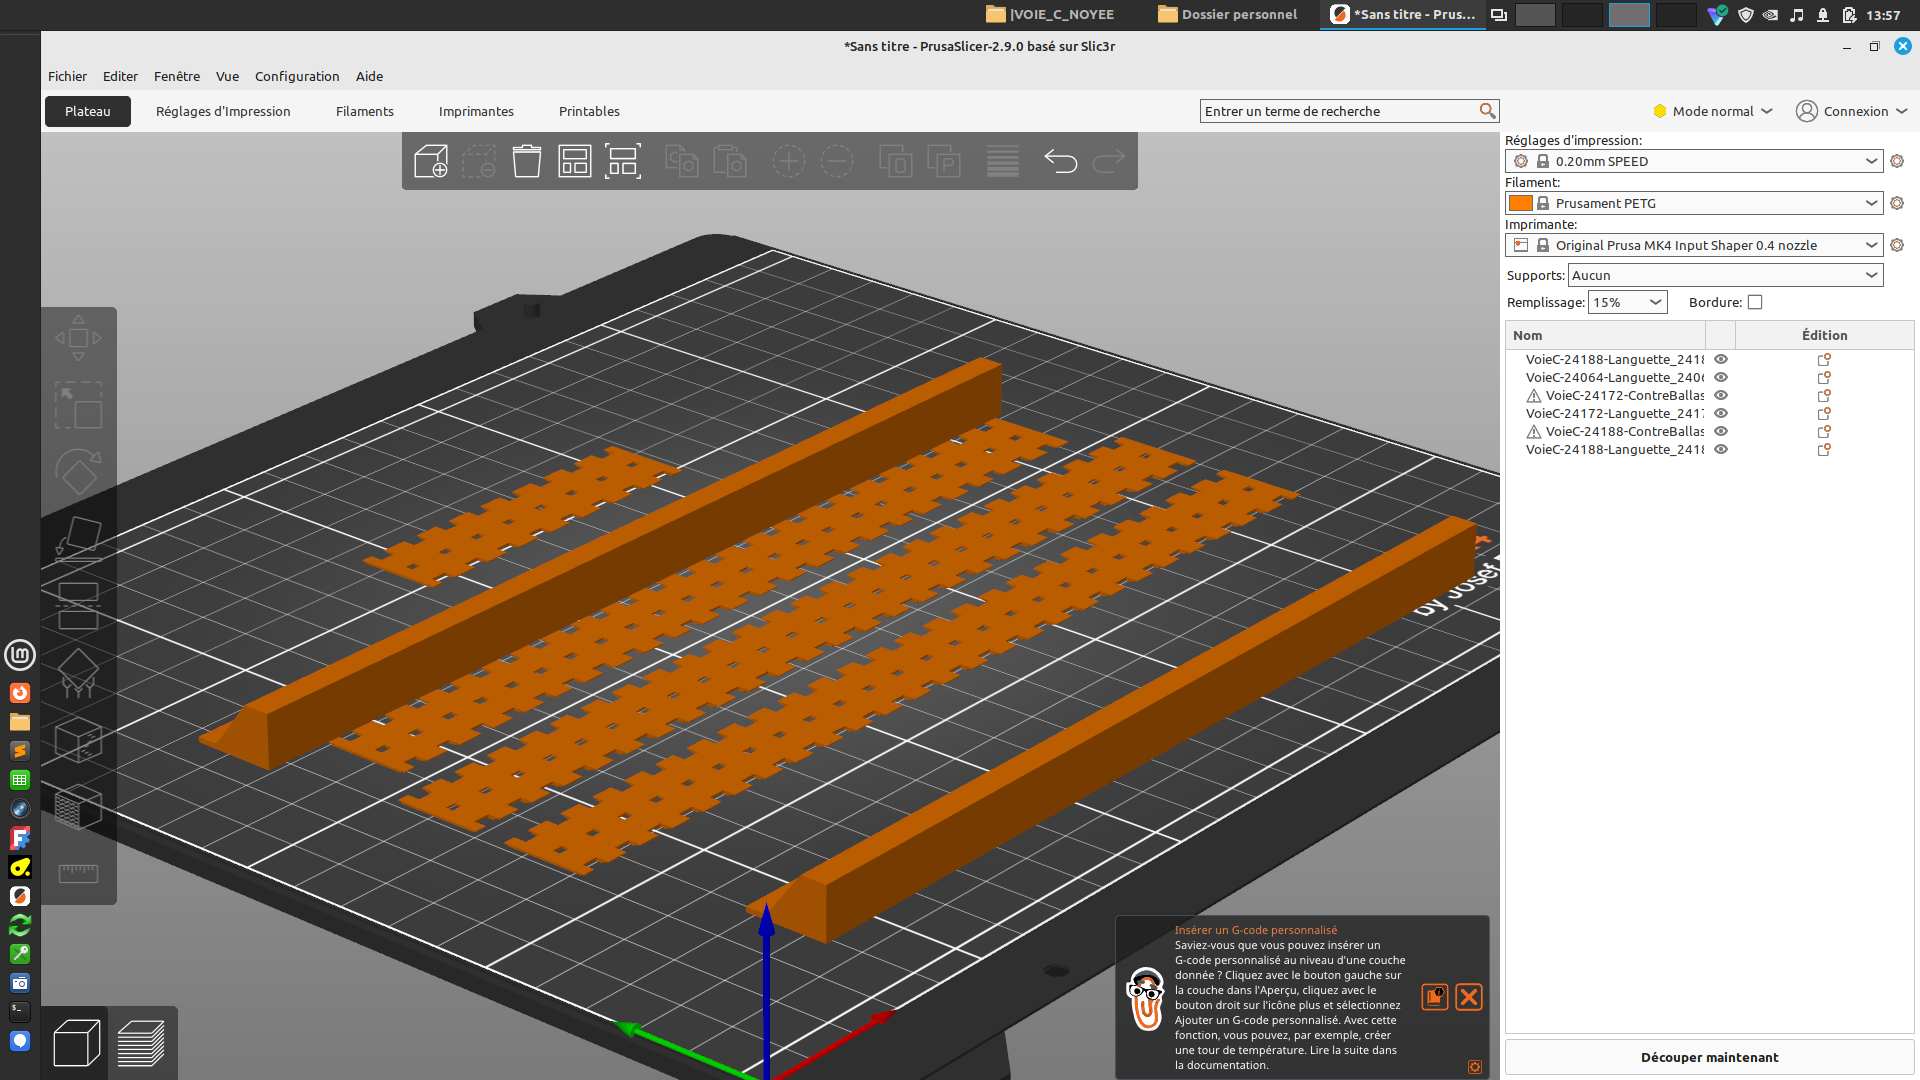Click the Undo arrow icon
1920x1080 pixels.
click(x=1060, y=161)
